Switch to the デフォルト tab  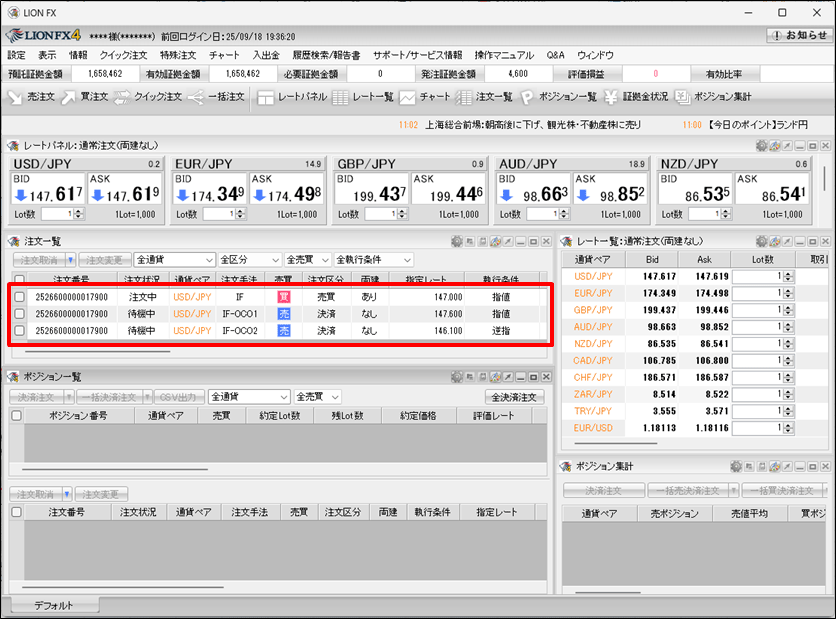(53, 605)
